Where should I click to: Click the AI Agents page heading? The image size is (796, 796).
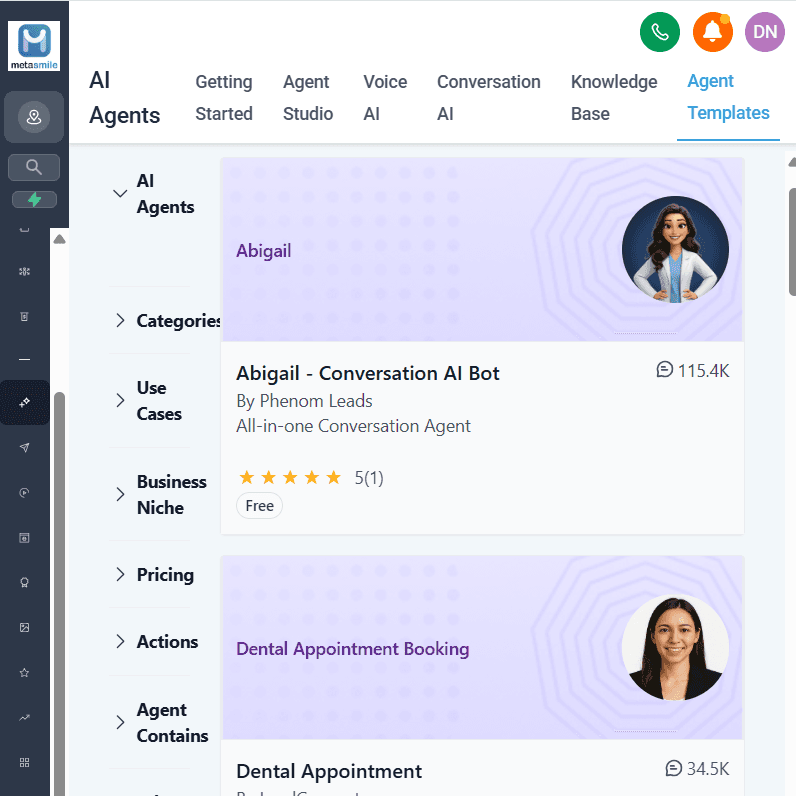click(x=124, y=97)
